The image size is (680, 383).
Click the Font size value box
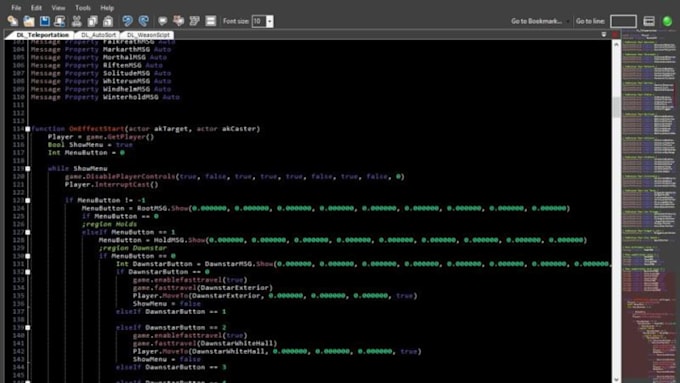point(259,21)
